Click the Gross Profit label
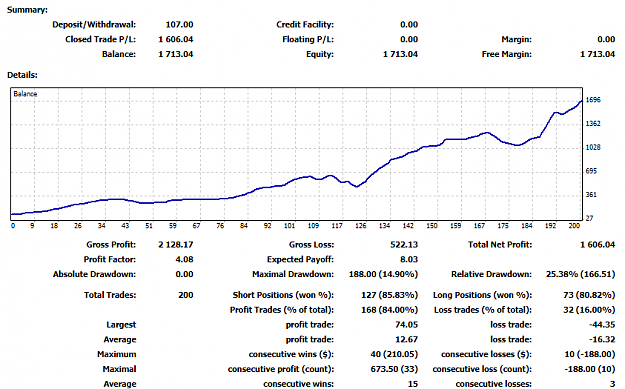This screenshot has height=389, width=625. pyautogui.click(x=111, y=245)
